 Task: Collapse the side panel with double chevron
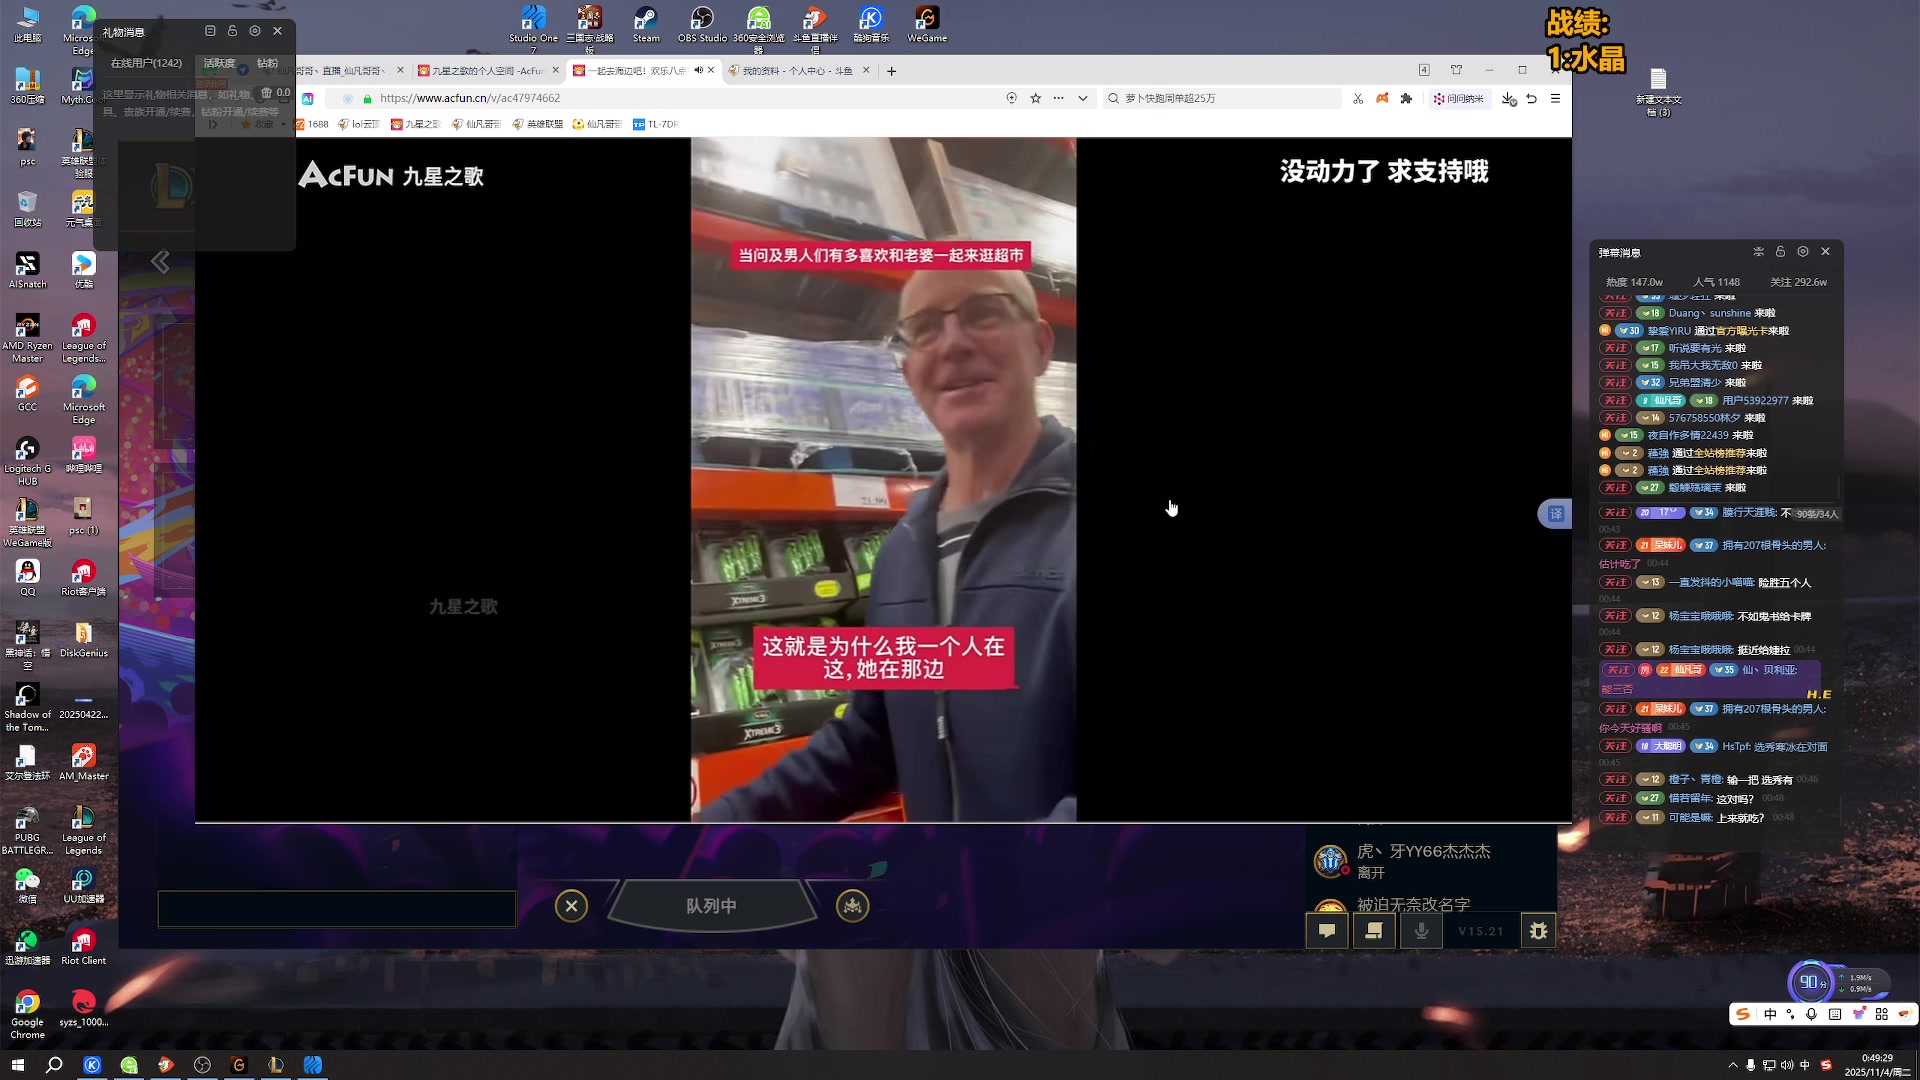(160, 262)
